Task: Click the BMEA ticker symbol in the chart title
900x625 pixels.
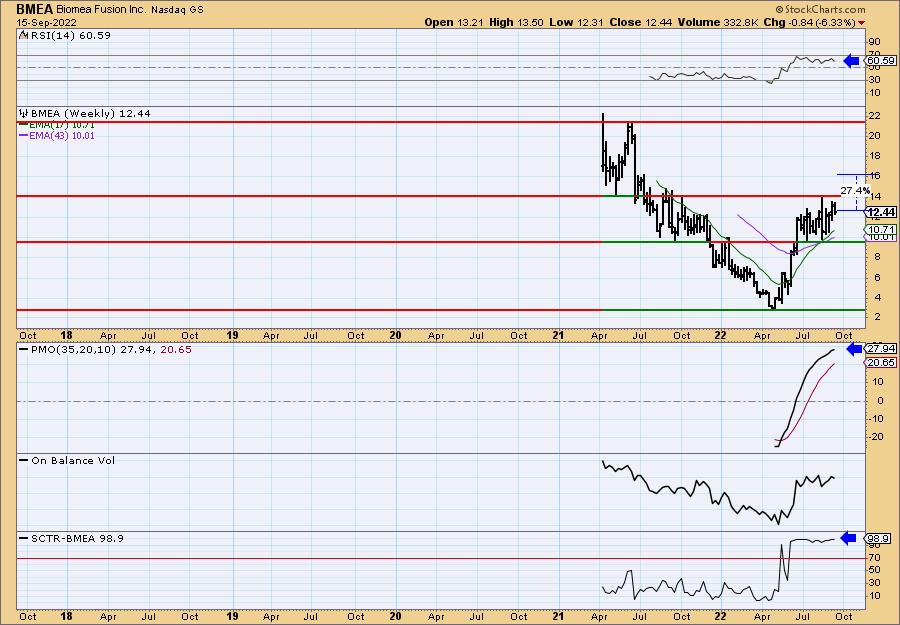Action: pos(35,9)
